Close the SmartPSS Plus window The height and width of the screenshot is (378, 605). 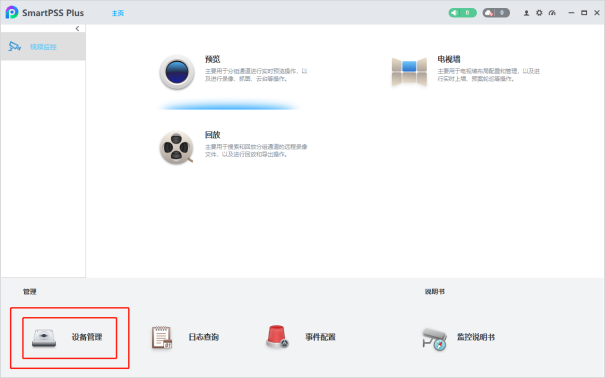(x=597, y=13)
